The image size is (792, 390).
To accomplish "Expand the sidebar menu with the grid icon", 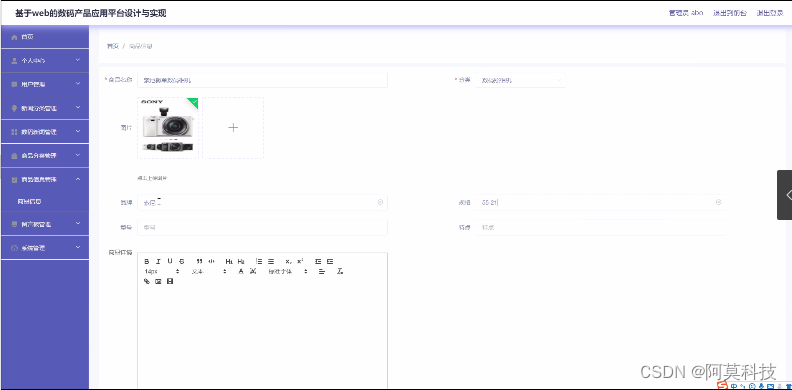I will pos(44,131).
